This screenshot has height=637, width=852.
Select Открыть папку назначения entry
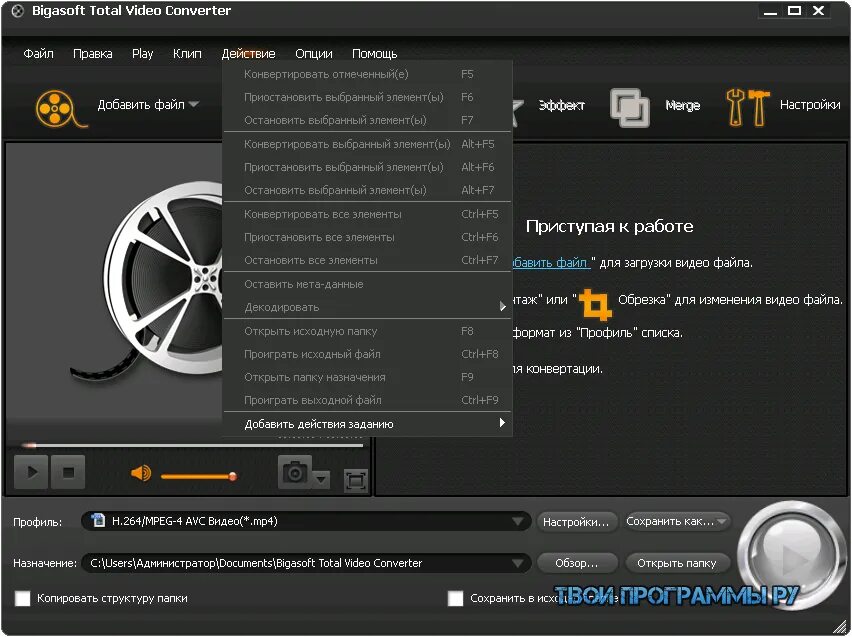(x=367, y=377)
